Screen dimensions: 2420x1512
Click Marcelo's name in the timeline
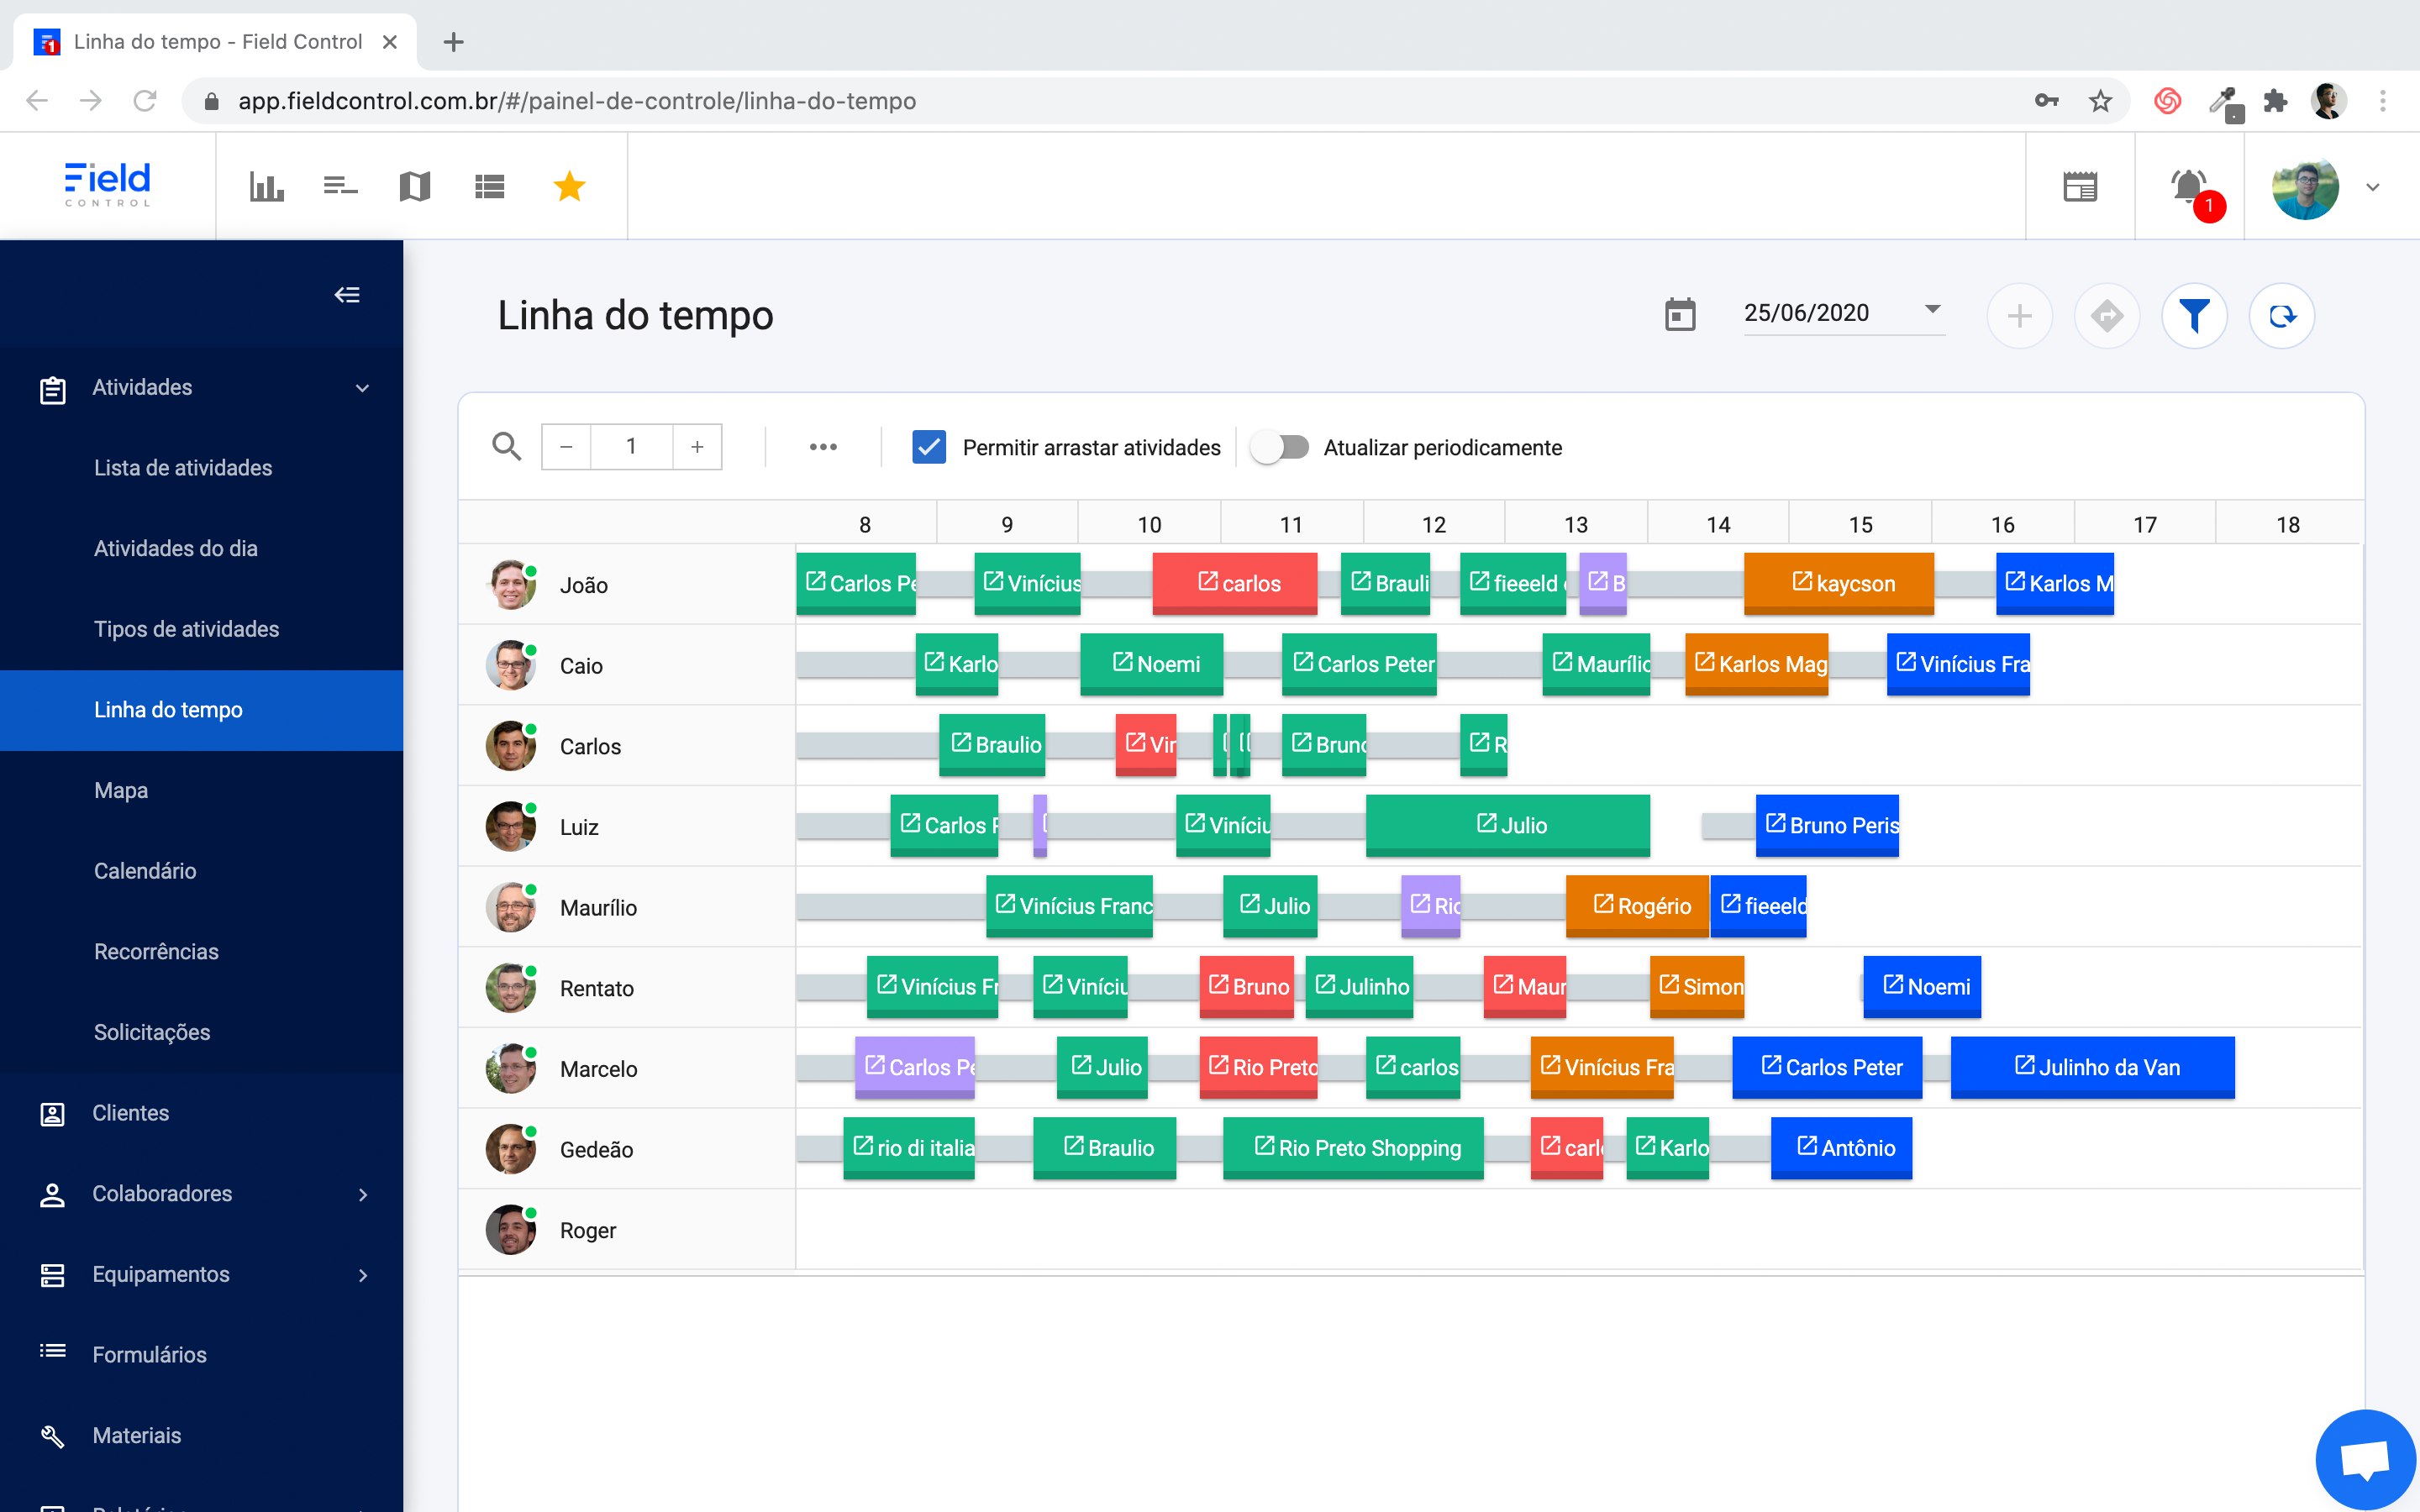point(598,1069)
